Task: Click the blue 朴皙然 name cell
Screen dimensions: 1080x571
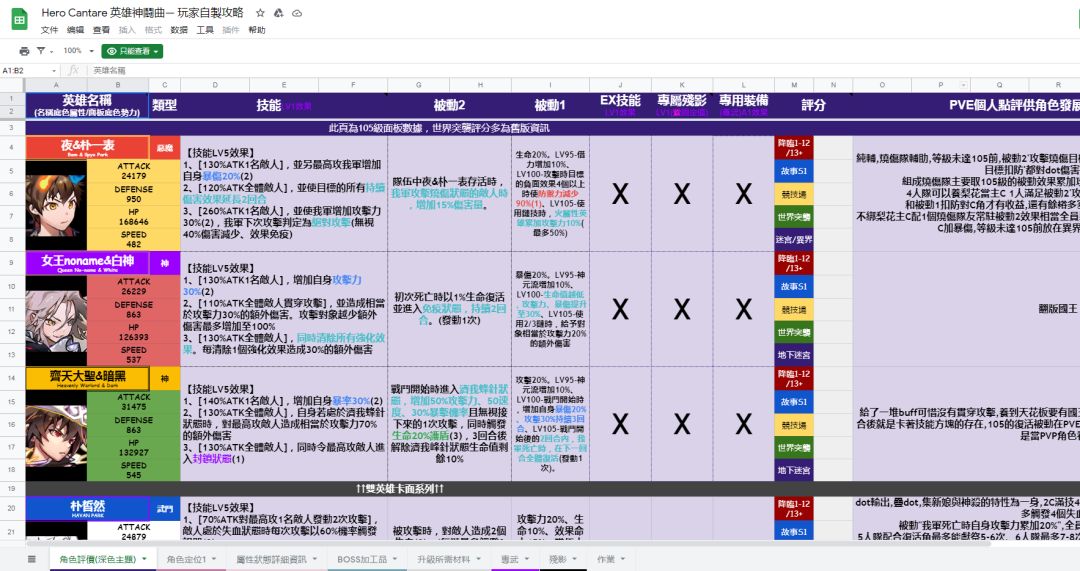Action: (87, 508)
